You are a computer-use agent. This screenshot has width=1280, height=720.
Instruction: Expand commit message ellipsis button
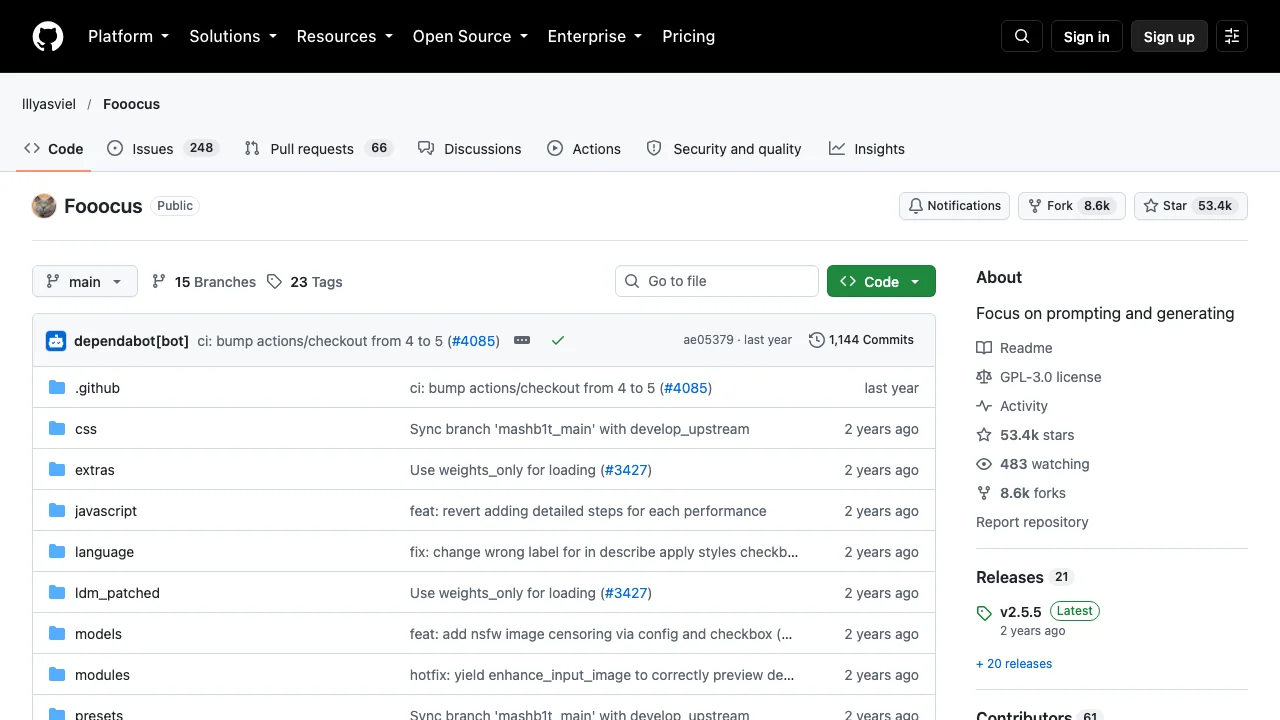click(x=522, y=340)
